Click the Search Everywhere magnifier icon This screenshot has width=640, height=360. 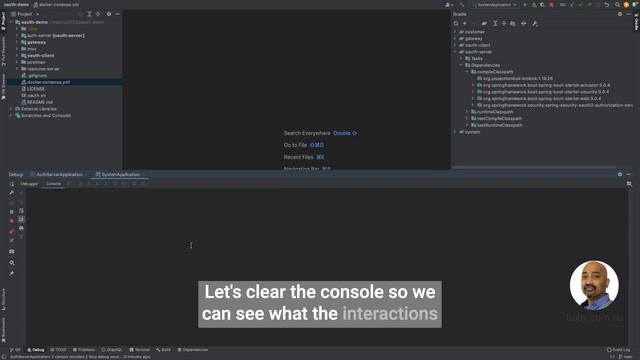(x=617, y=4)
